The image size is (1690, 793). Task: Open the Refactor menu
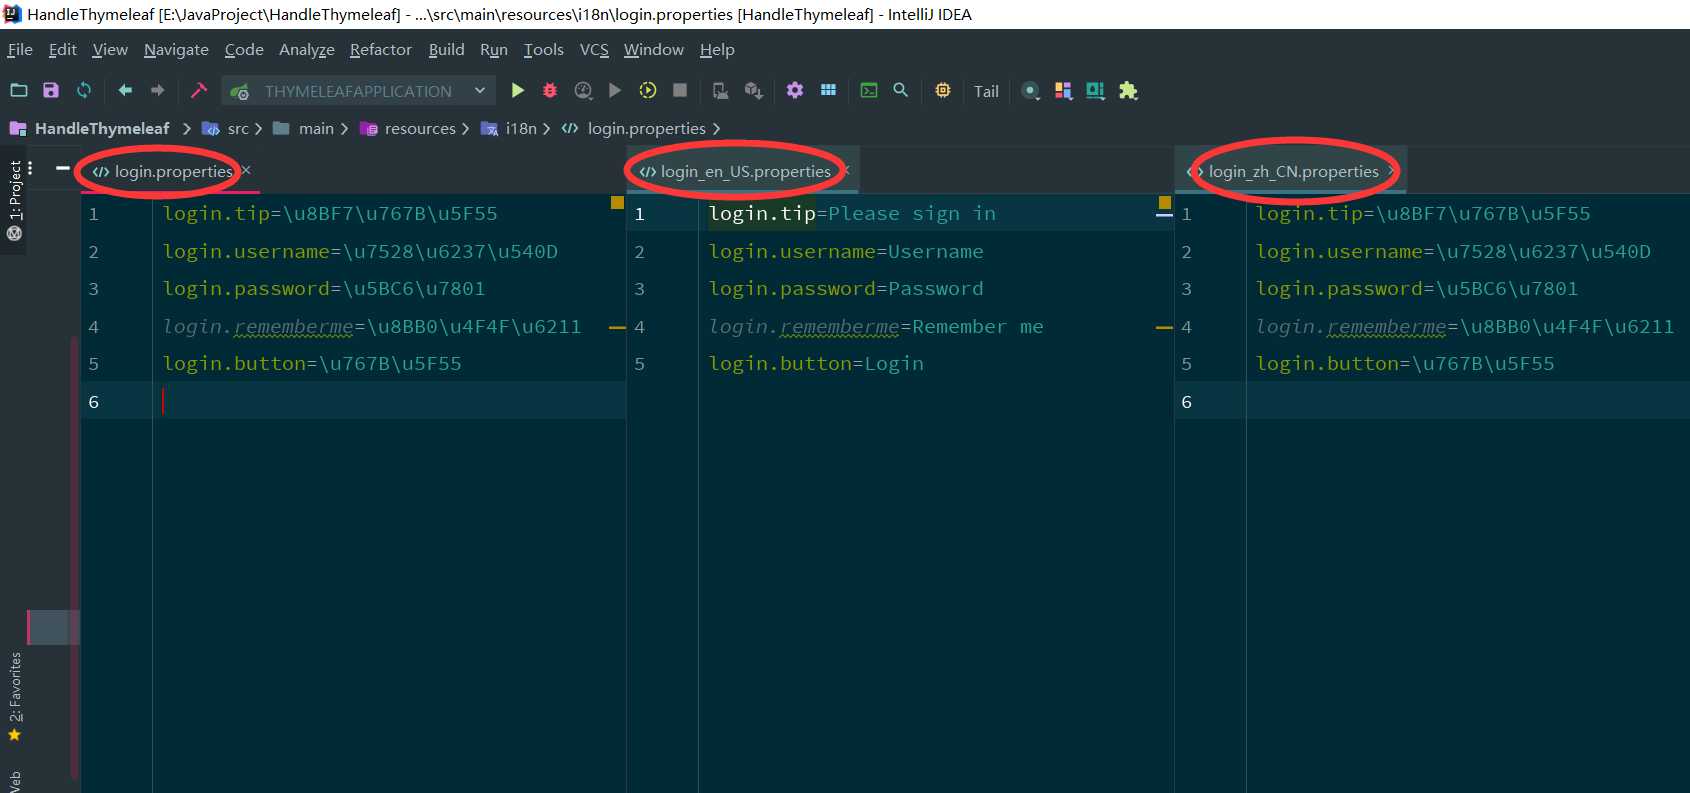(380, 49)
